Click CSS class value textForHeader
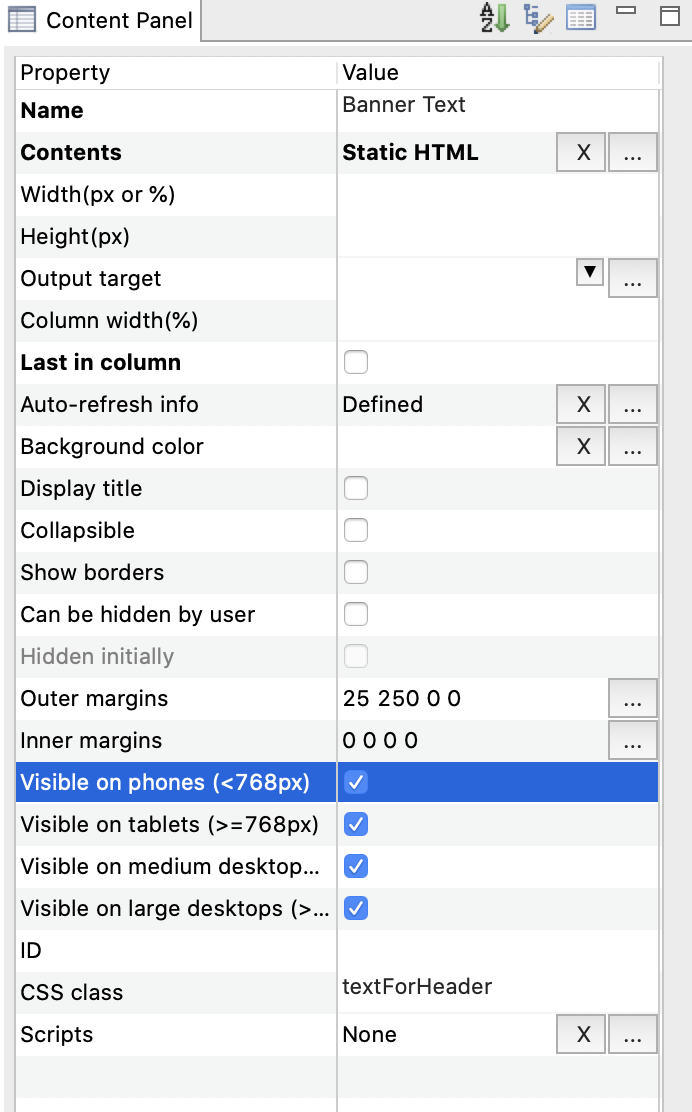Viewport: 692px width, 1112px height. (x=417, y=986)
